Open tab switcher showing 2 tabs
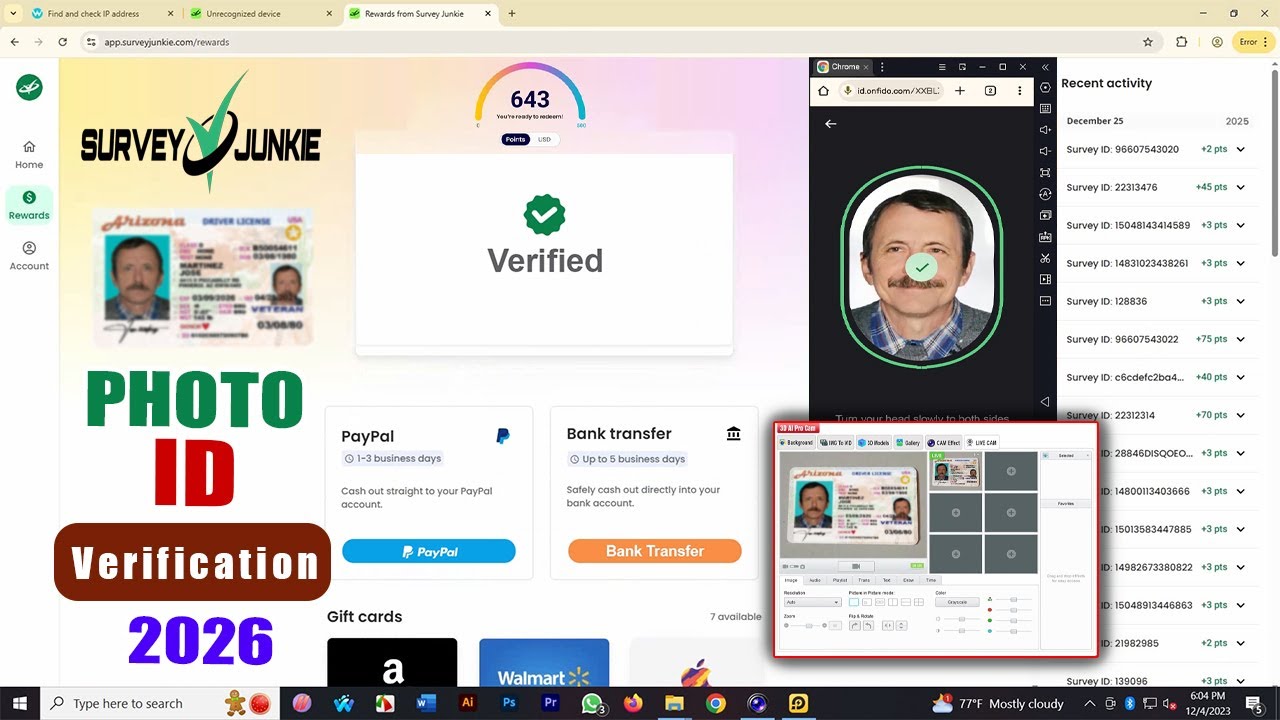 [990, 90]
